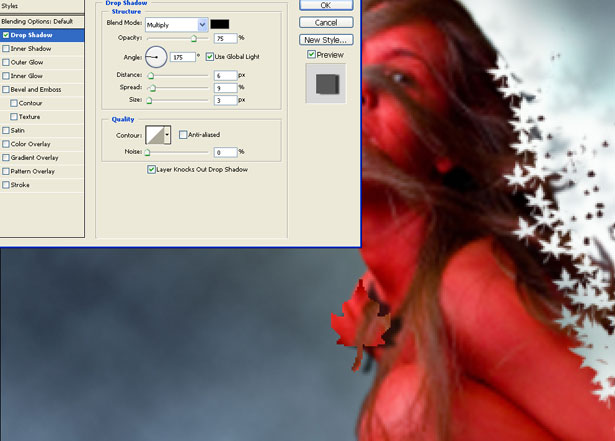Click the OK button

(x=326, y=5)
